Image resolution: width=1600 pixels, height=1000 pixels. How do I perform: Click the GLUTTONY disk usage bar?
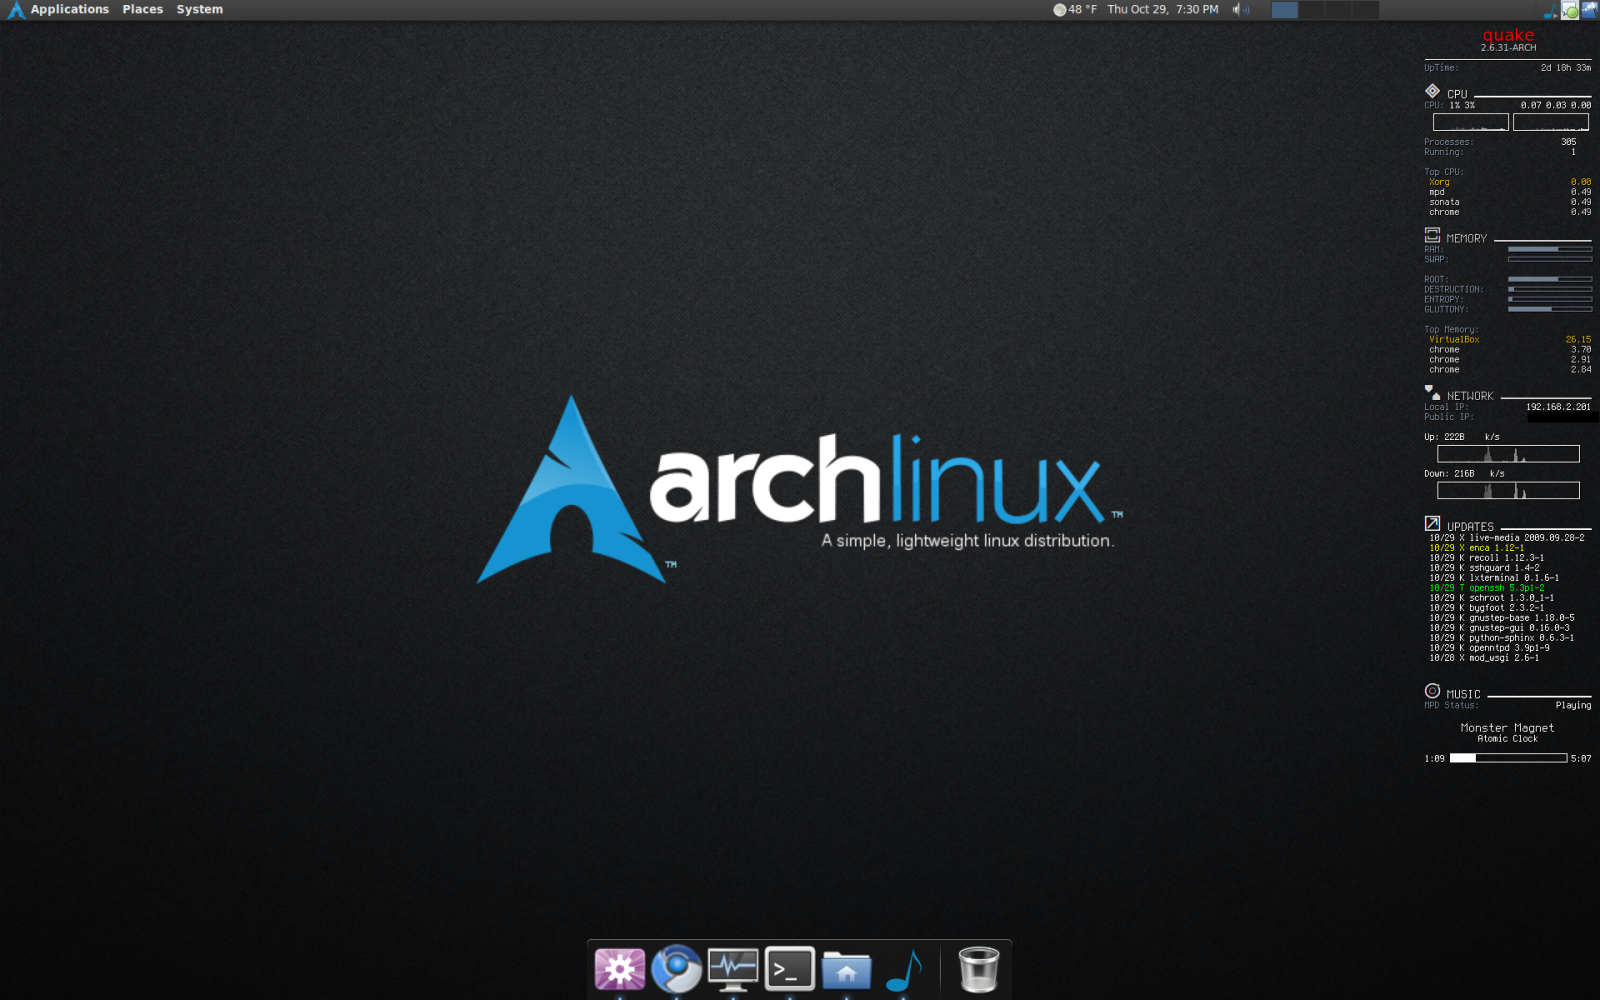click(x=1550, y=309)
